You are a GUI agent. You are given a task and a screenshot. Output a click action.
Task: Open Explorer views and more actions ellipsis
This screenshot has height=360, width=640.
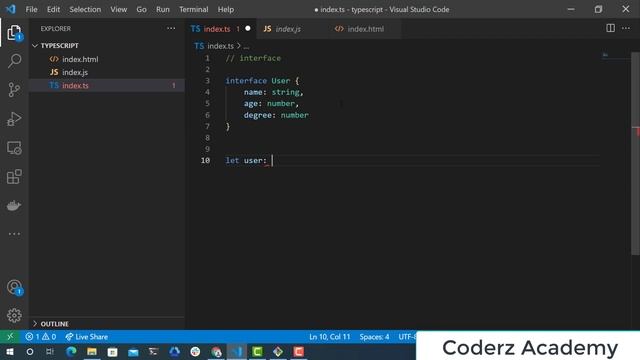click(171, 29)
